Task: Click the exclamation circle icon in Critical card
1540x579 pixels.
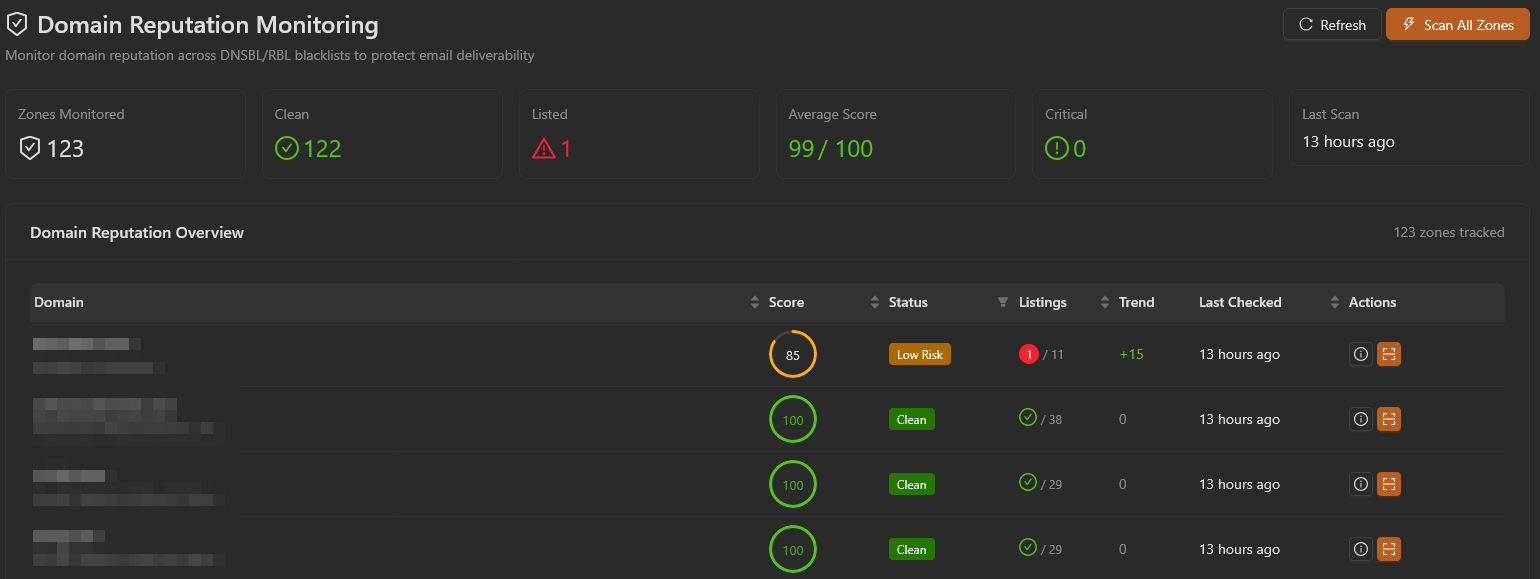Action: coord(1057,149)
